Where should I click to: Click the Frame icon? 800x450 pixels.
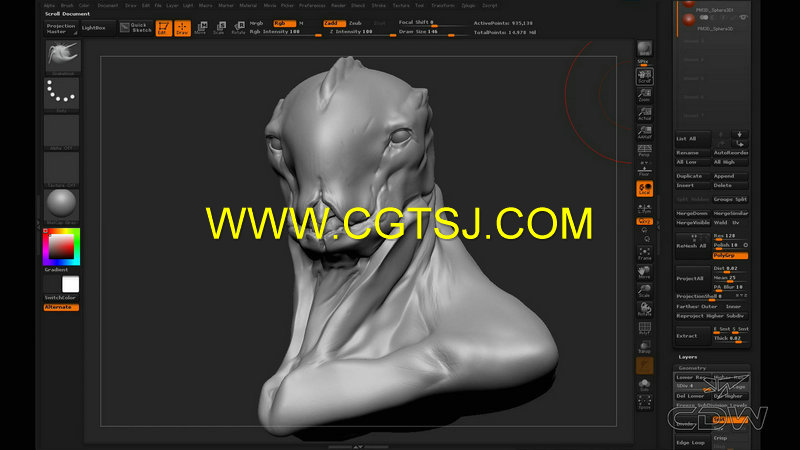pos(644,254)
